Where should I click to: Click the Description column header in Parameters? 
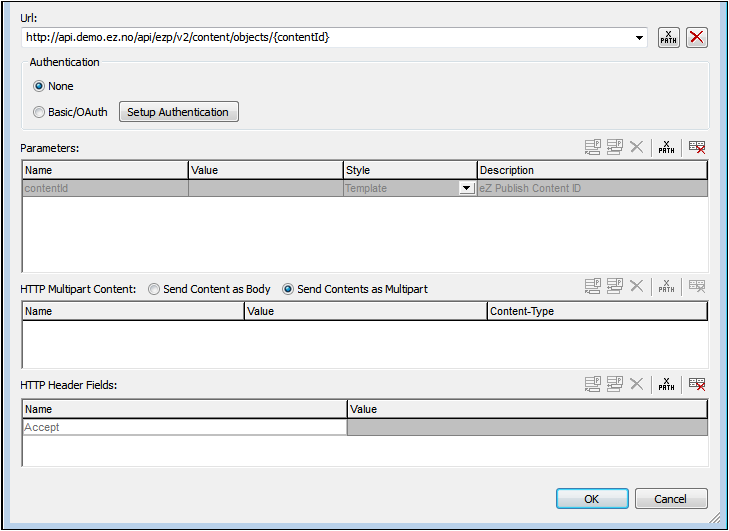coord(592,170)
